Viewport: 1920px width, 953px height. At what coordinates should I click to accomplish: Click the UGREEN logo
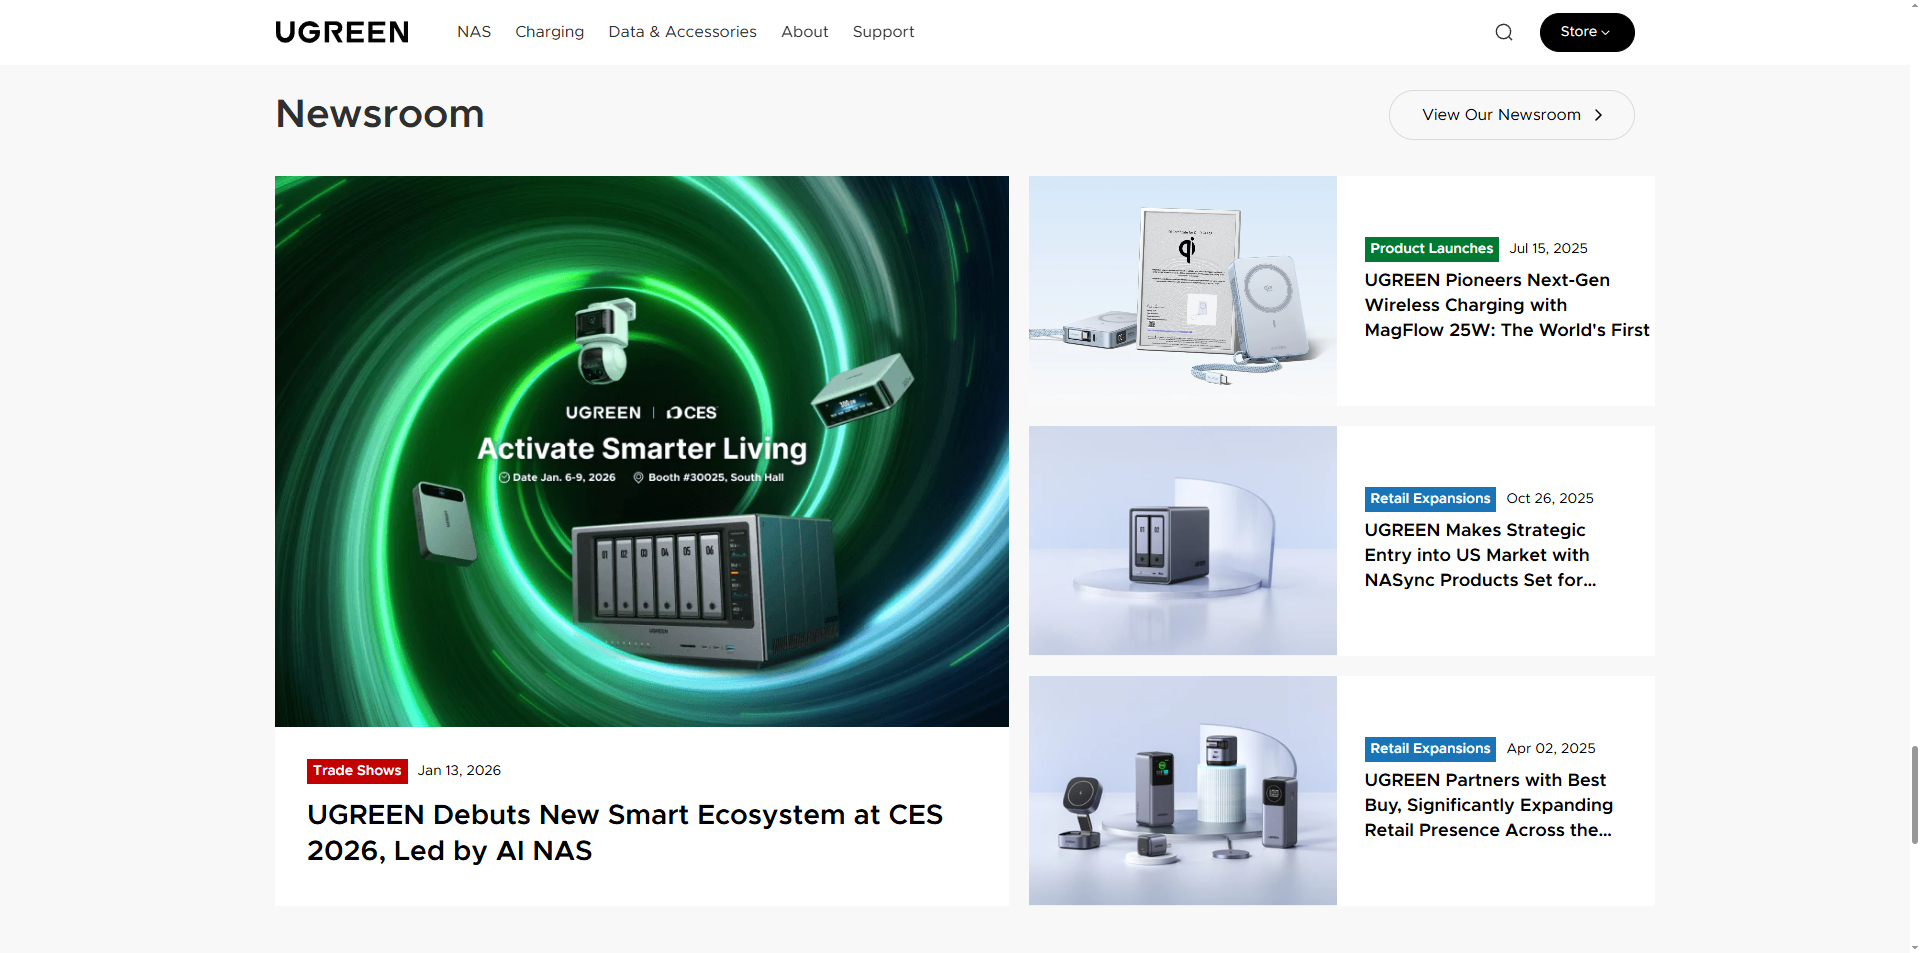pos(342,32)
